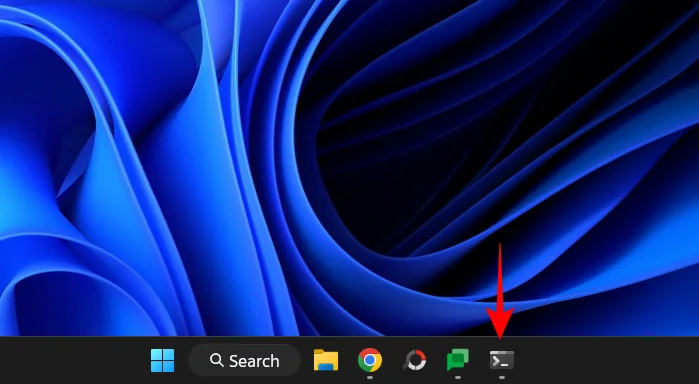Viewport: 699px width, 384px height.
Task: Open the Windows Start menu
Action: pos(163,360)
